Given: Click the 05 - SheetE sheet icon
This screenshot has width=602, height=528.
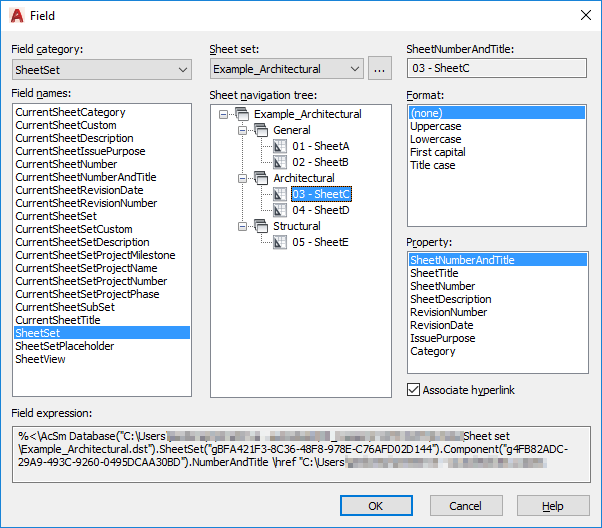Looking at the screenshot, I should (280, 242).
